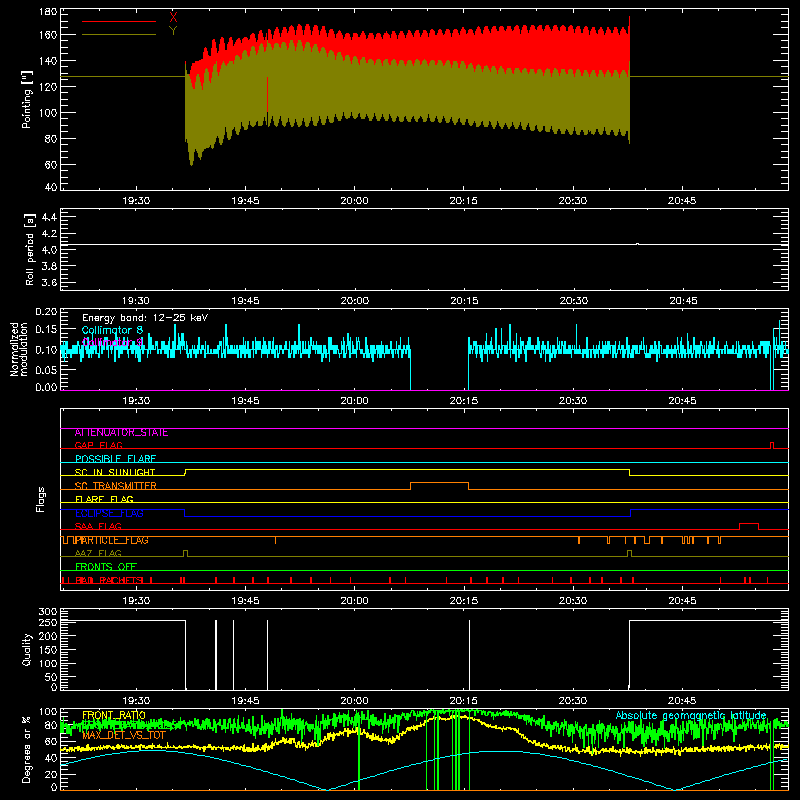Click the 19:30 time label under Quality plot
Viewport: 800px width, 800px height.
pyautogui.click(x=136, y=701)
